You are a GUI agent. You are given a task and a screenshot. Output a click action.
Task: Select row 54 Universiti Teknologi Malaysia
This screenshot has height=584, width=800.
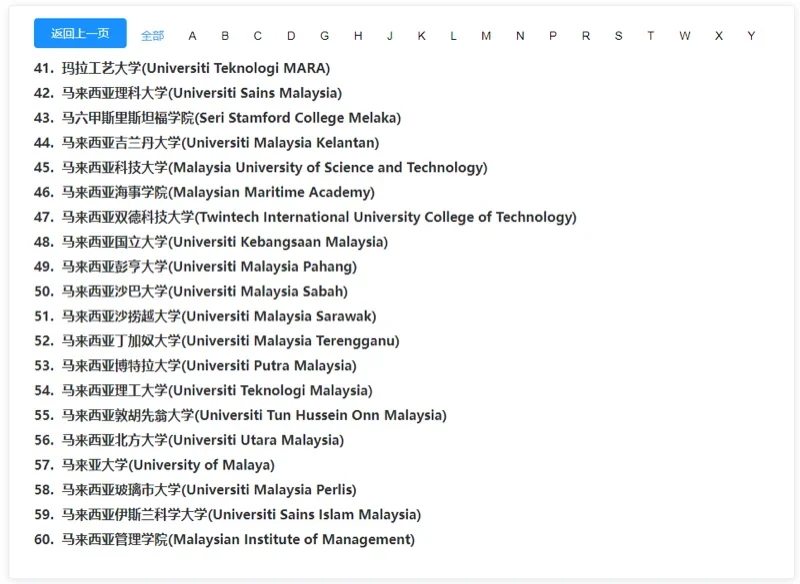point(204,390)
